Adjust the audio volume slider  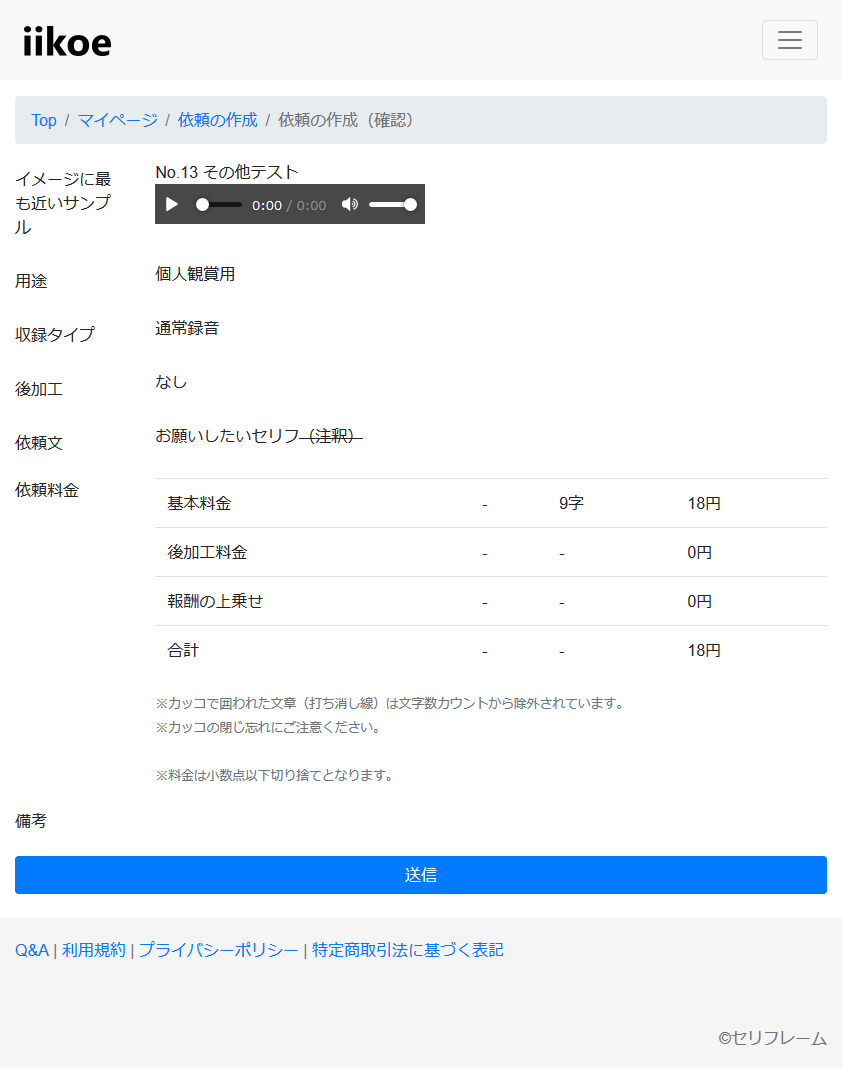(x=392, y=205)
